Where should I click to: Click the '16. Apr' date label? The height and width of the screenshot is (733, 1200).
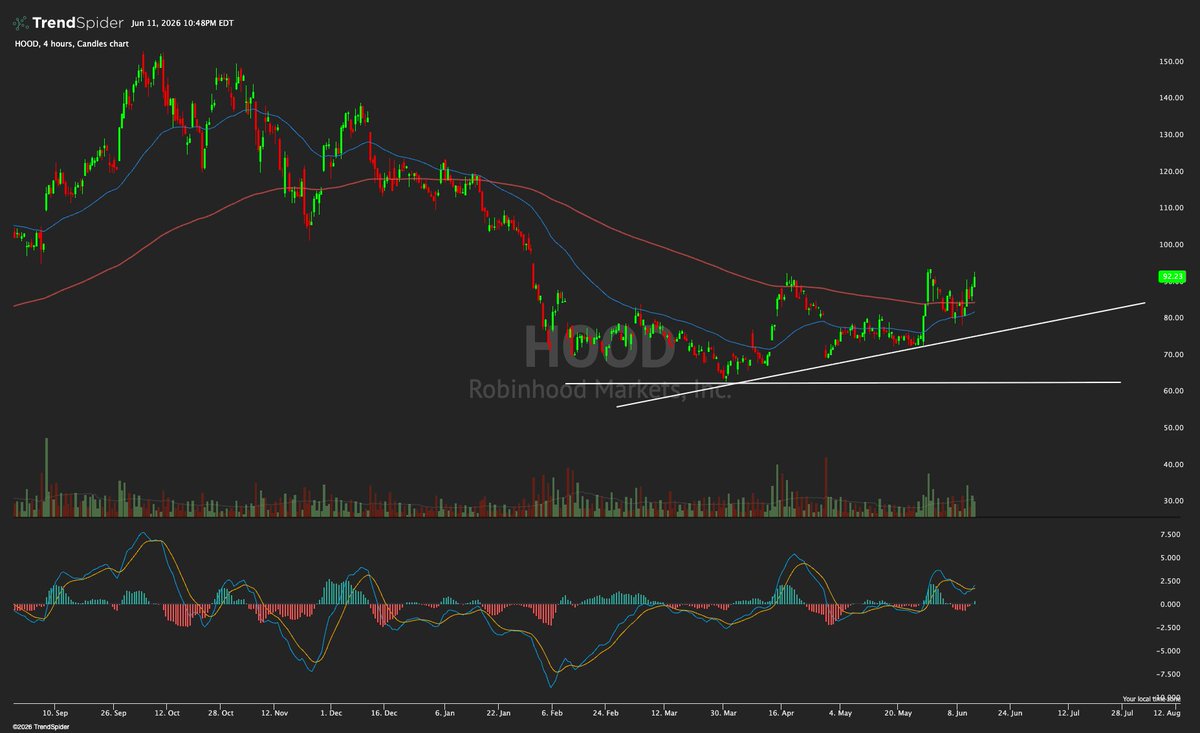pos(782,715)
